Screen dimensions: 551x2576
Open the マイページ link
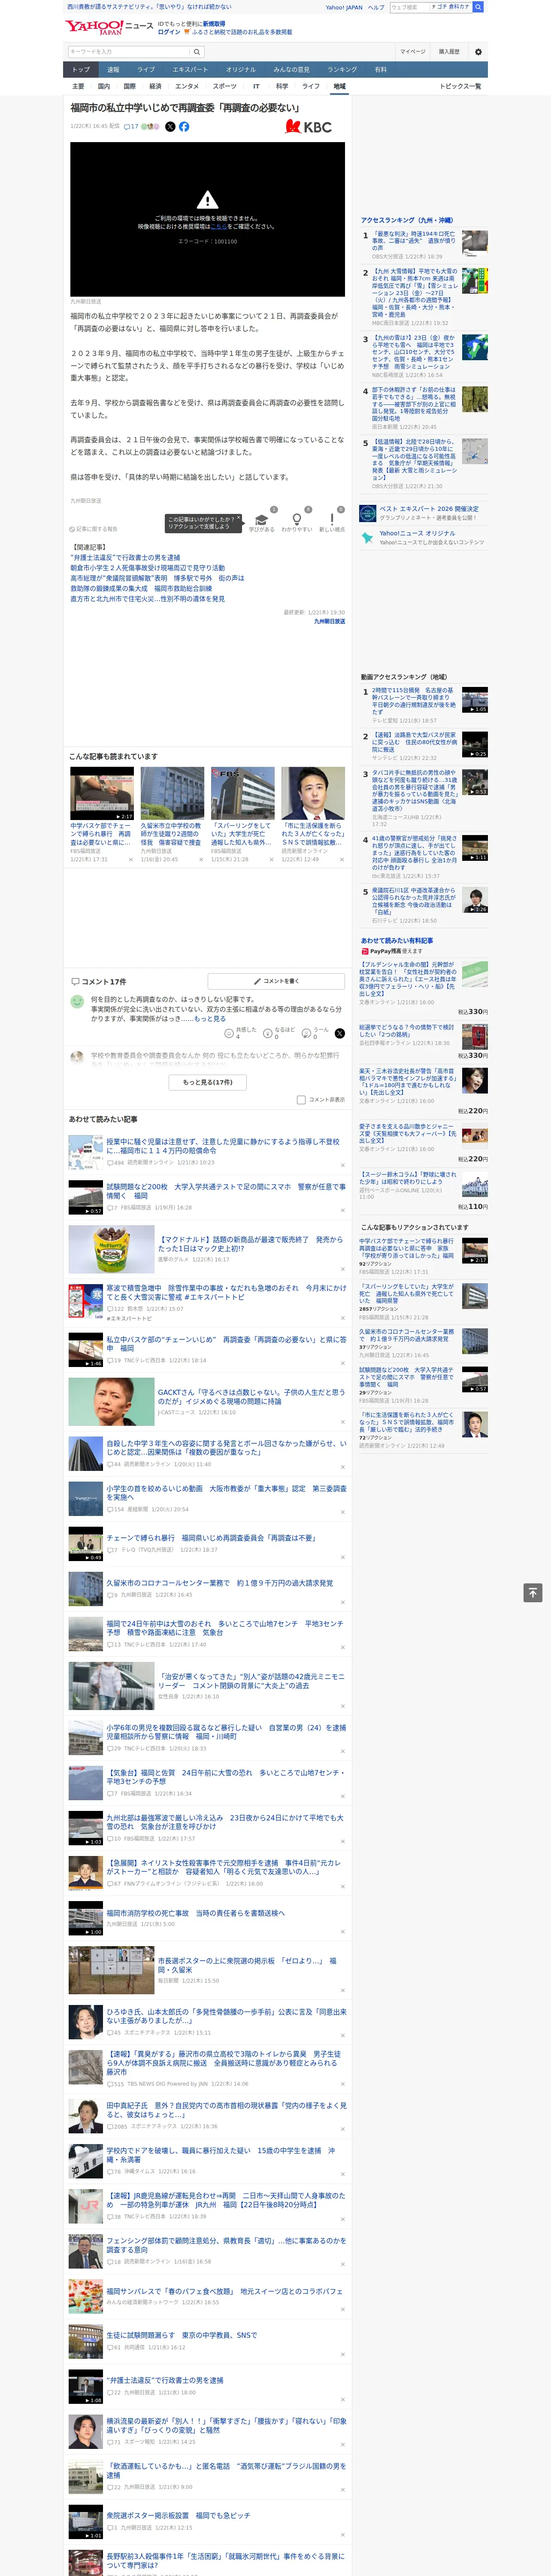pos(413,52)
